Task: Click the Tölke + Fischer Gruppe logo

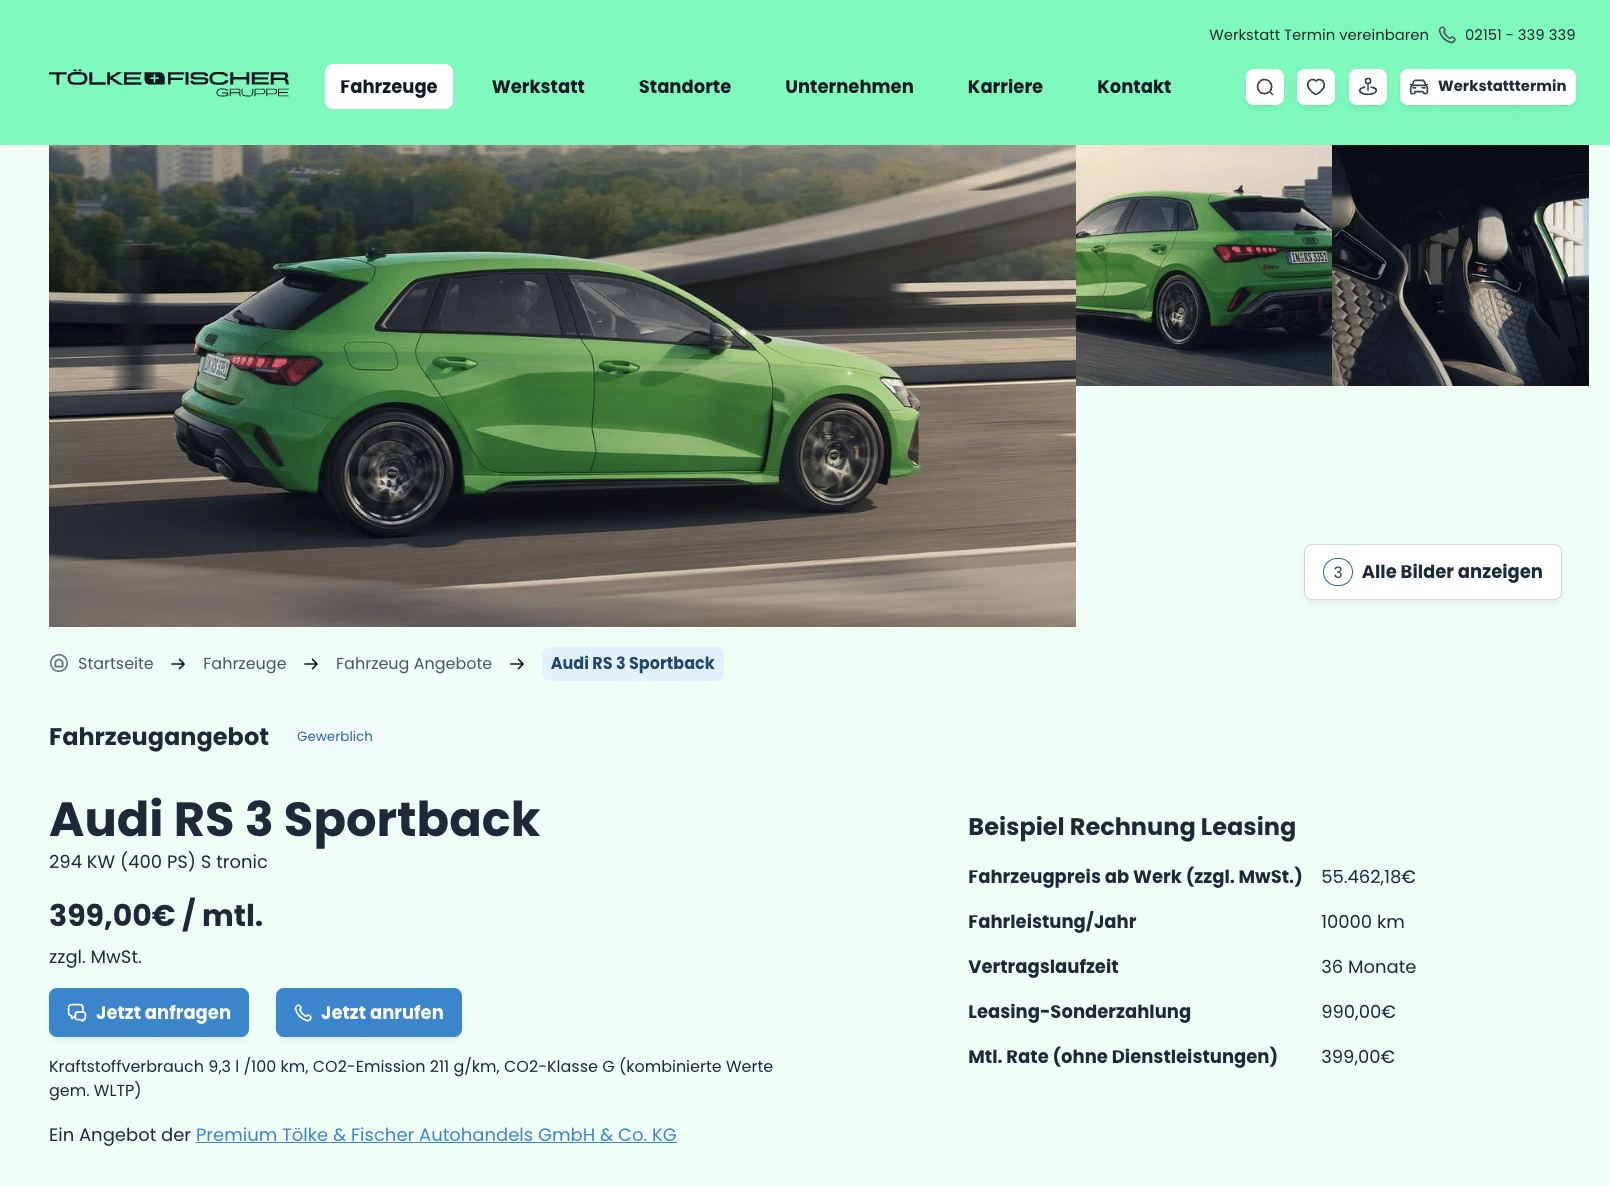Action: [x=169, y=83]
